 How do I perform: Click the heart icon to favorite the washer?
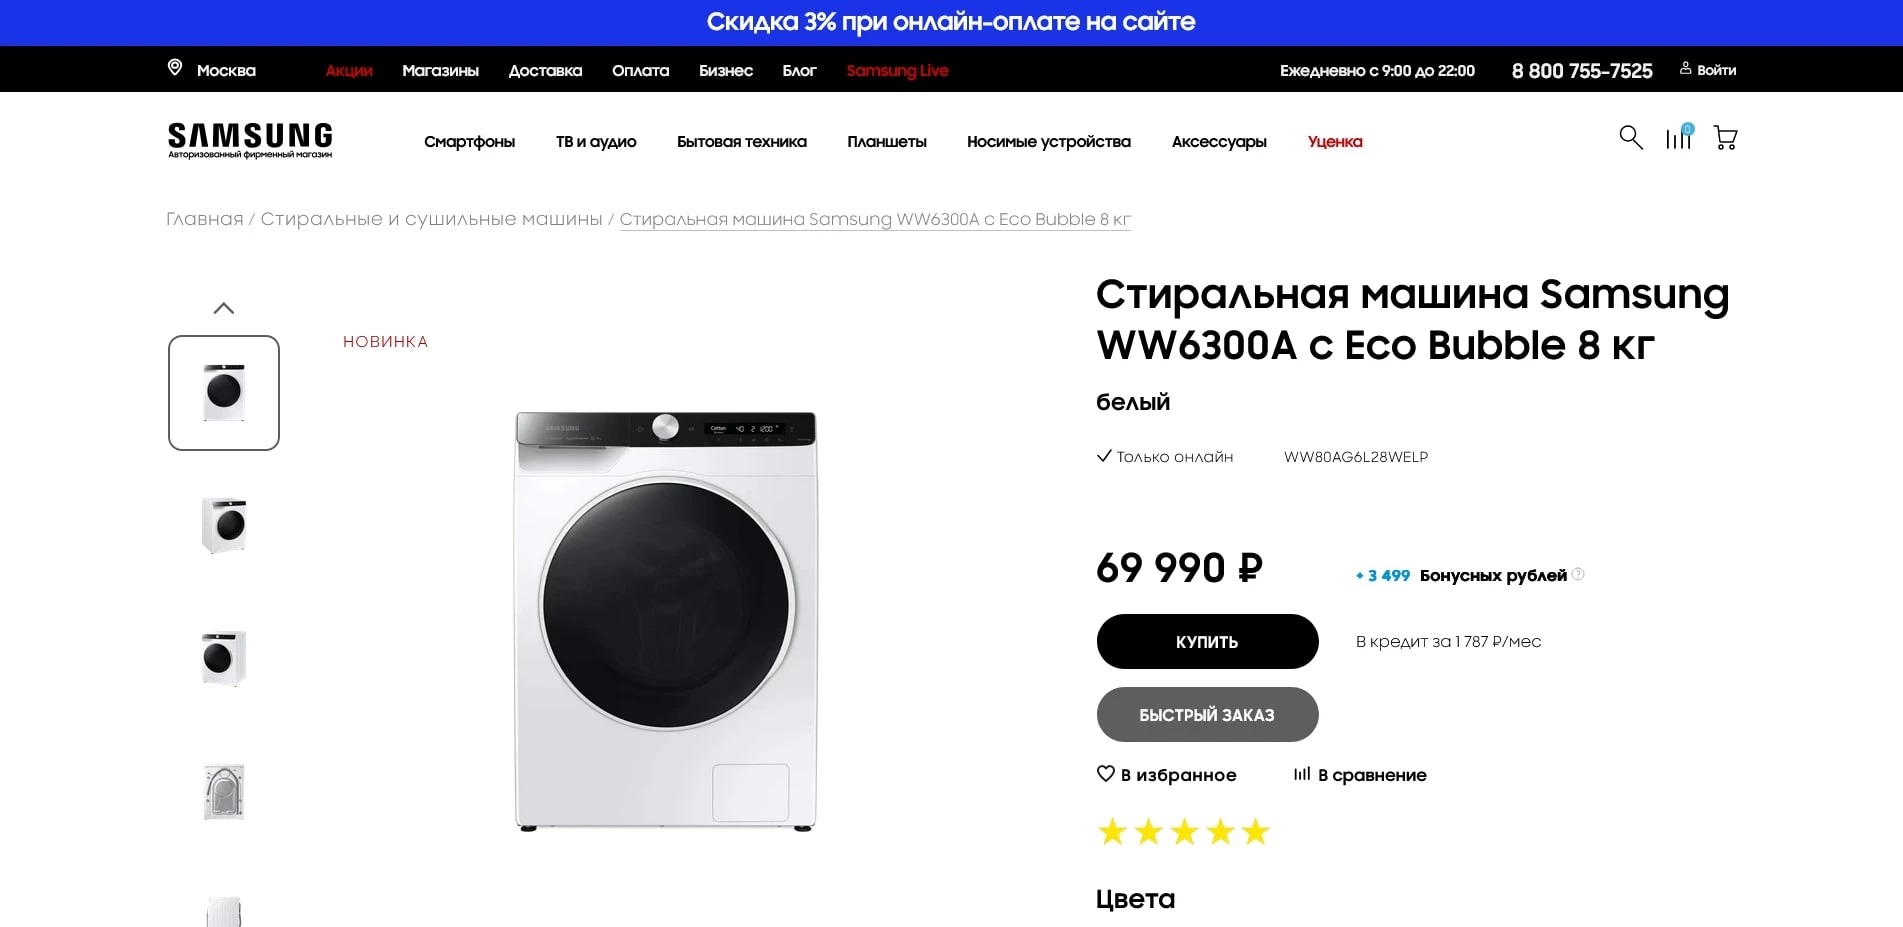1105,773
